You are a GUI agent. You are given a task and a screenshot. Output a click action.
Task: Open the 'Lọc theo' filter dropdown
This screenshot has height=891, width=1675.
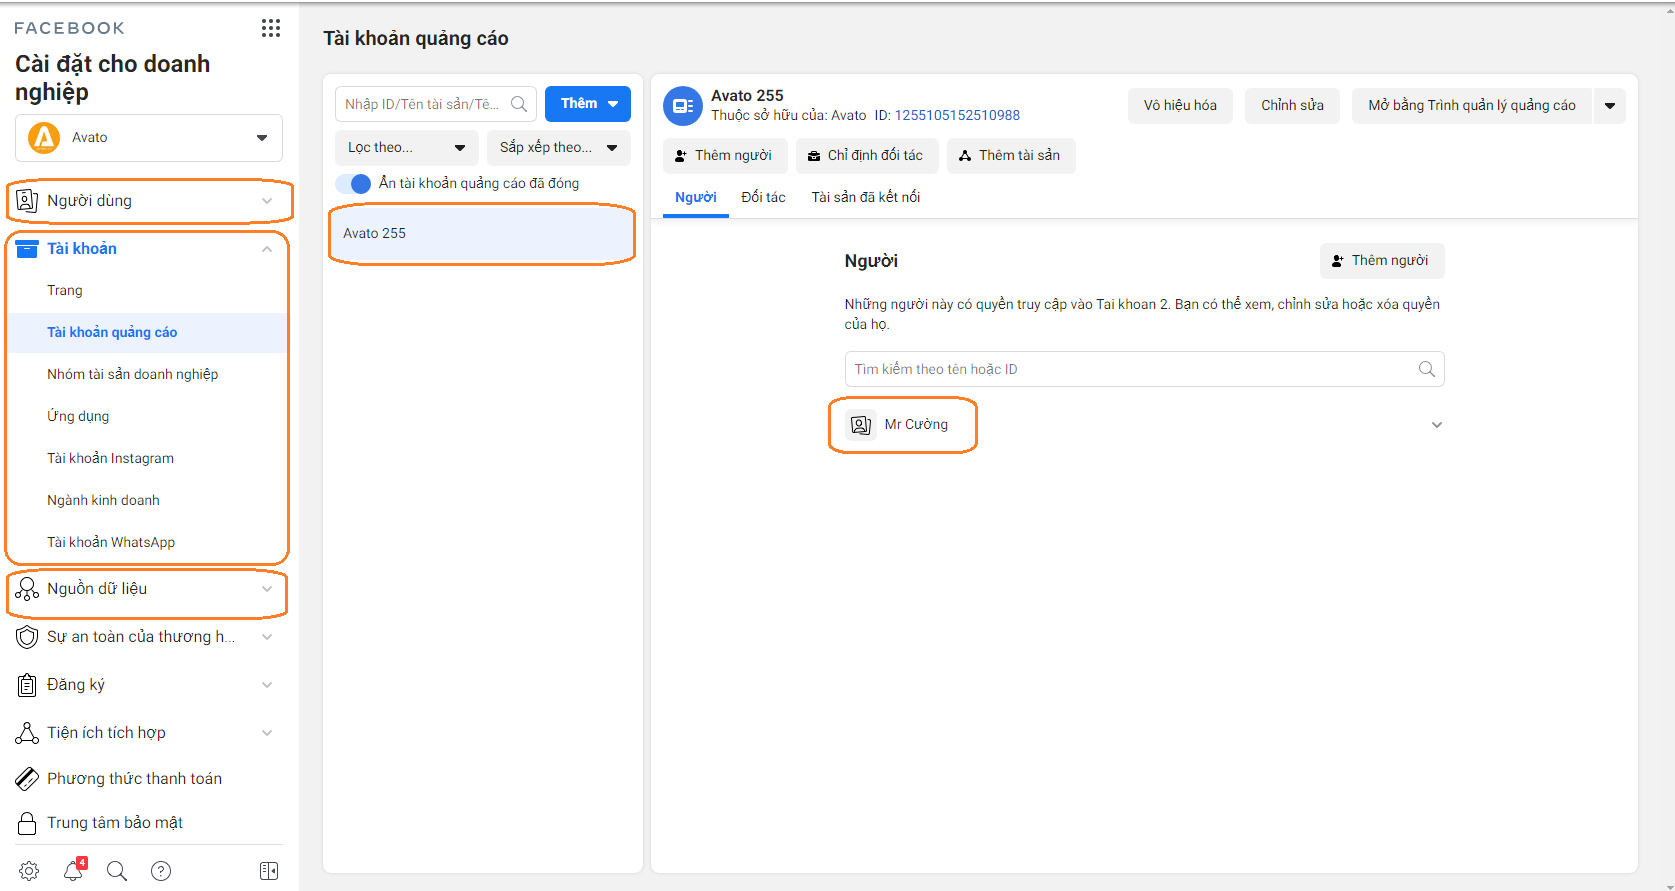pos(406,148)
